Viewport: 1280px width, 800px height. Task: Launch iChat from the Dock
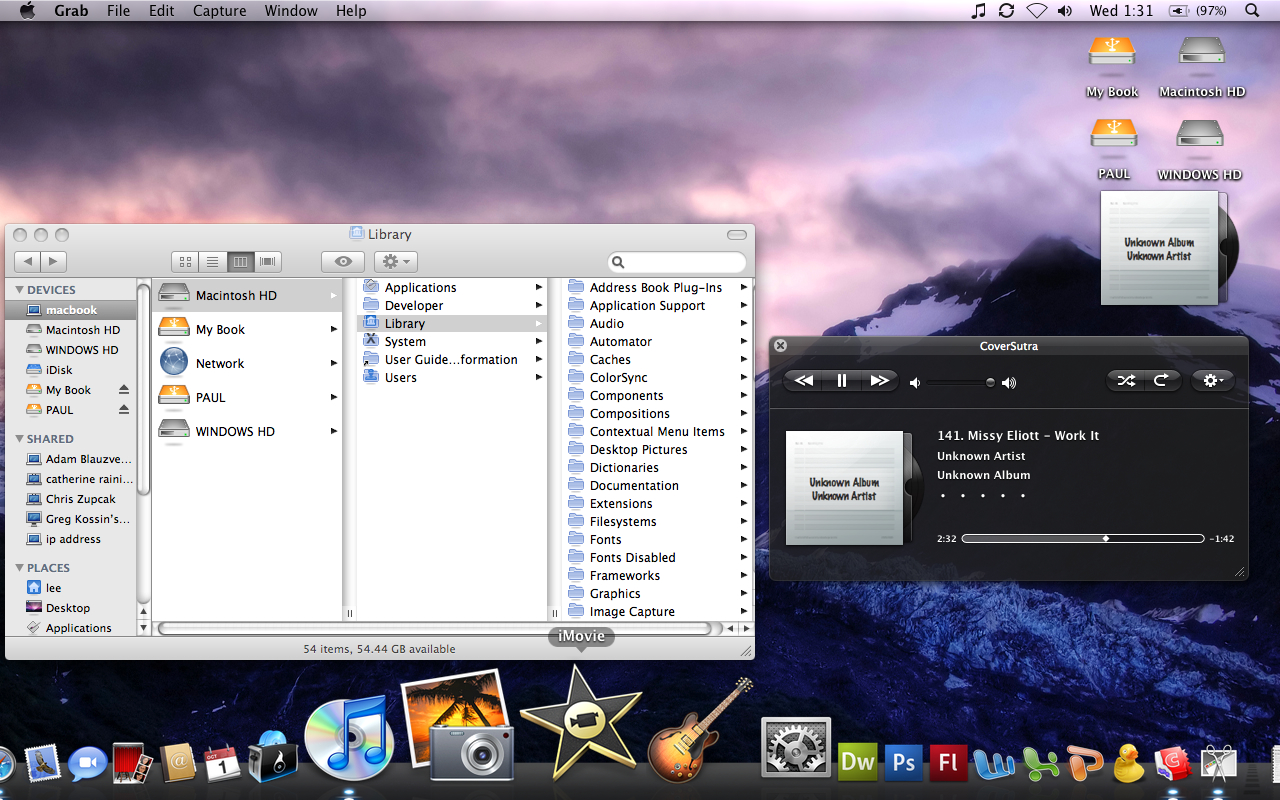pyautogui.click(x=87, y=764)
